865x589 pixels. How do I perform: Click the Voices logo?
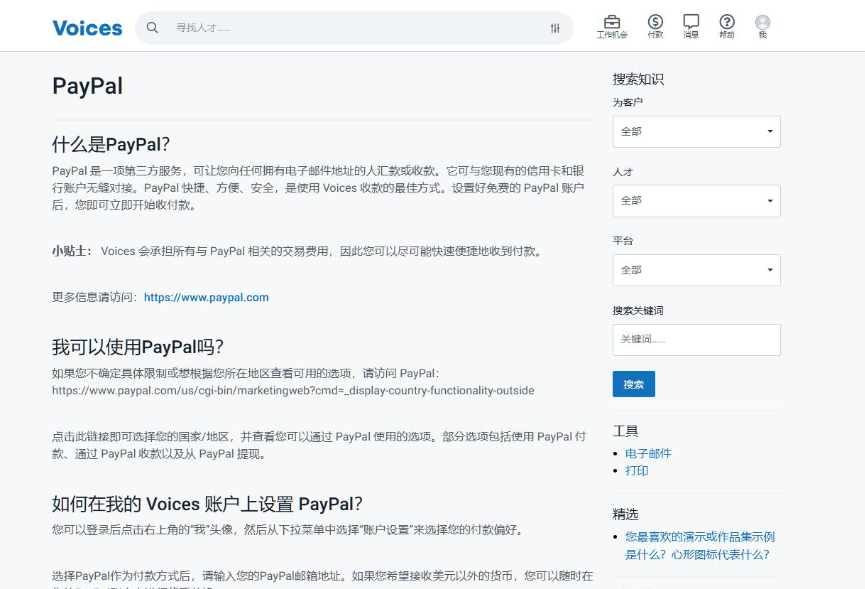coord(87,28)
